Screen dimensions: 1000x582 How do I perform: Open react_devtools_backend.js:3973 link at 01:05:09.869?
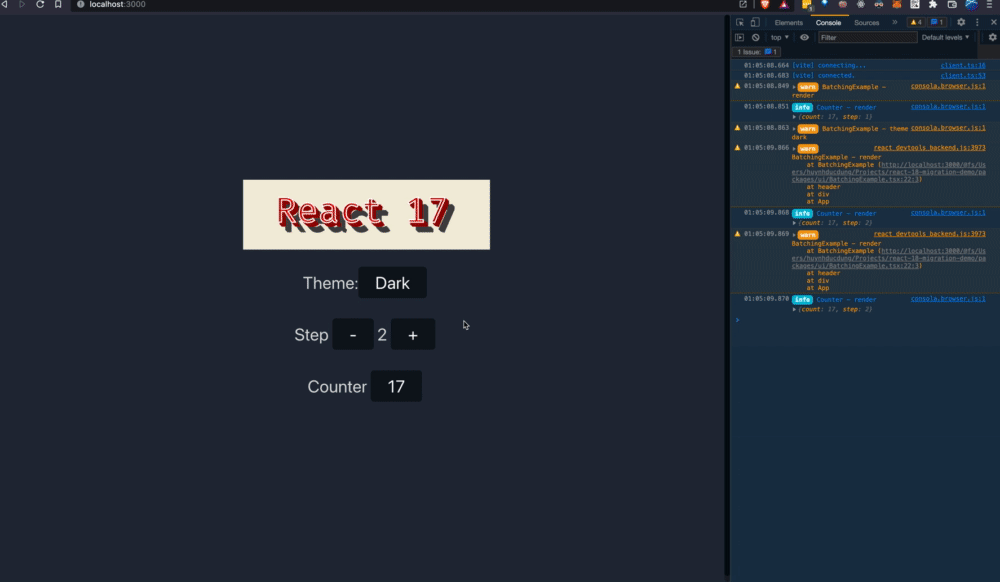(x=929, y=233)
